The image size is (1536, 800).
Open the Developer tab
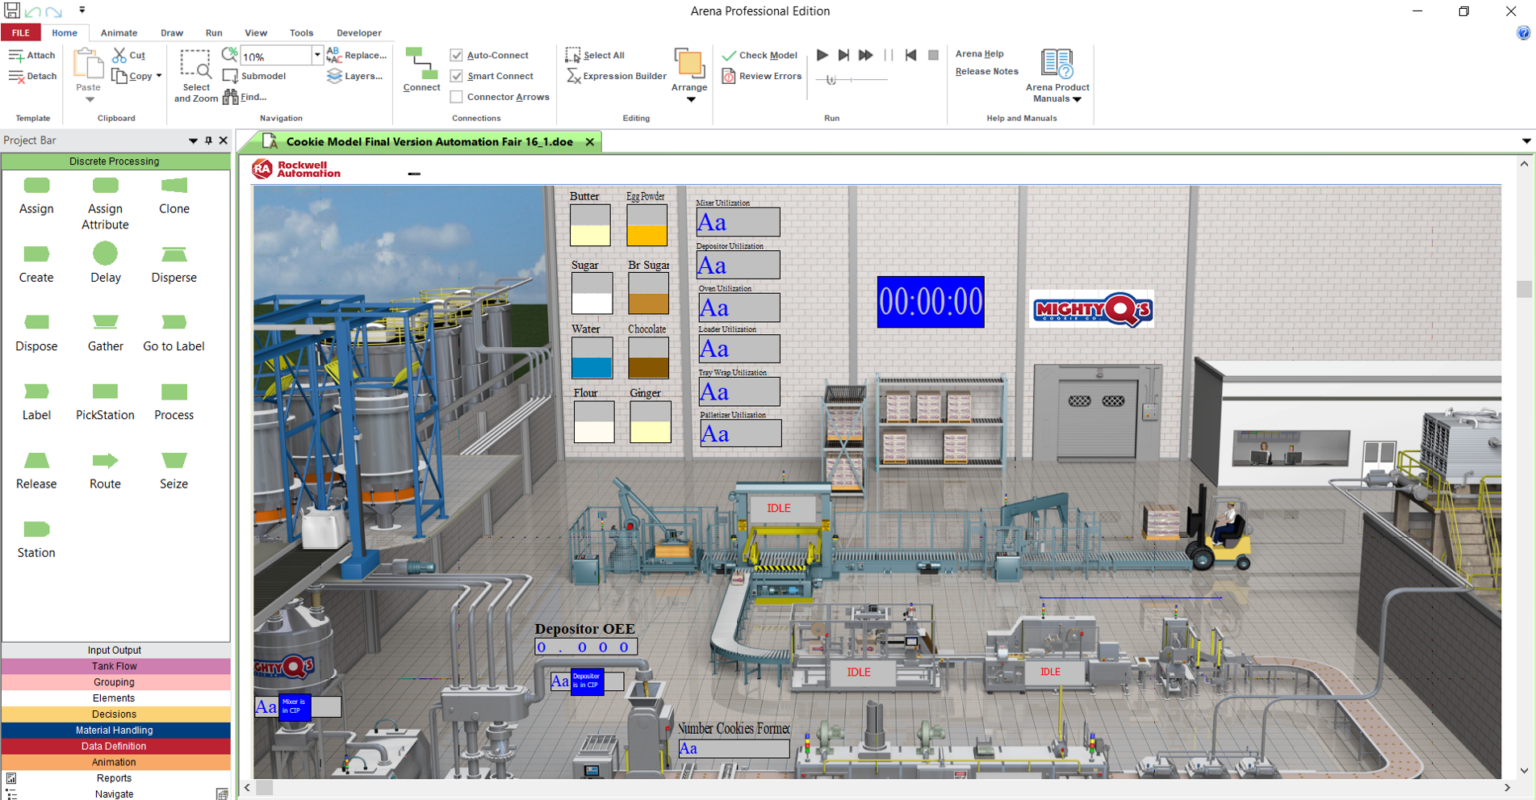pos(359,32)
